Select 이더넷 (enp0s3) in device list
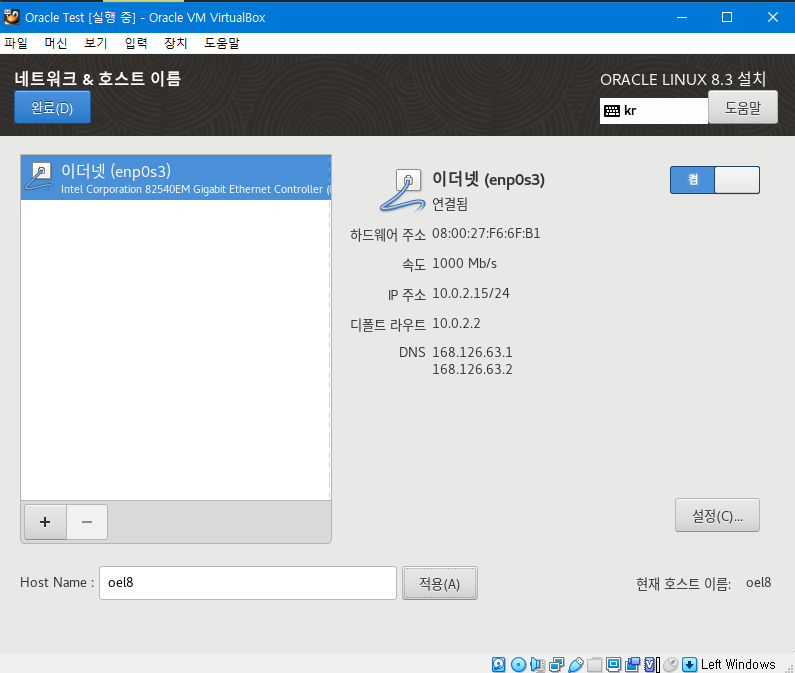This screenshot has width=795, height=673. coord(175,178)
